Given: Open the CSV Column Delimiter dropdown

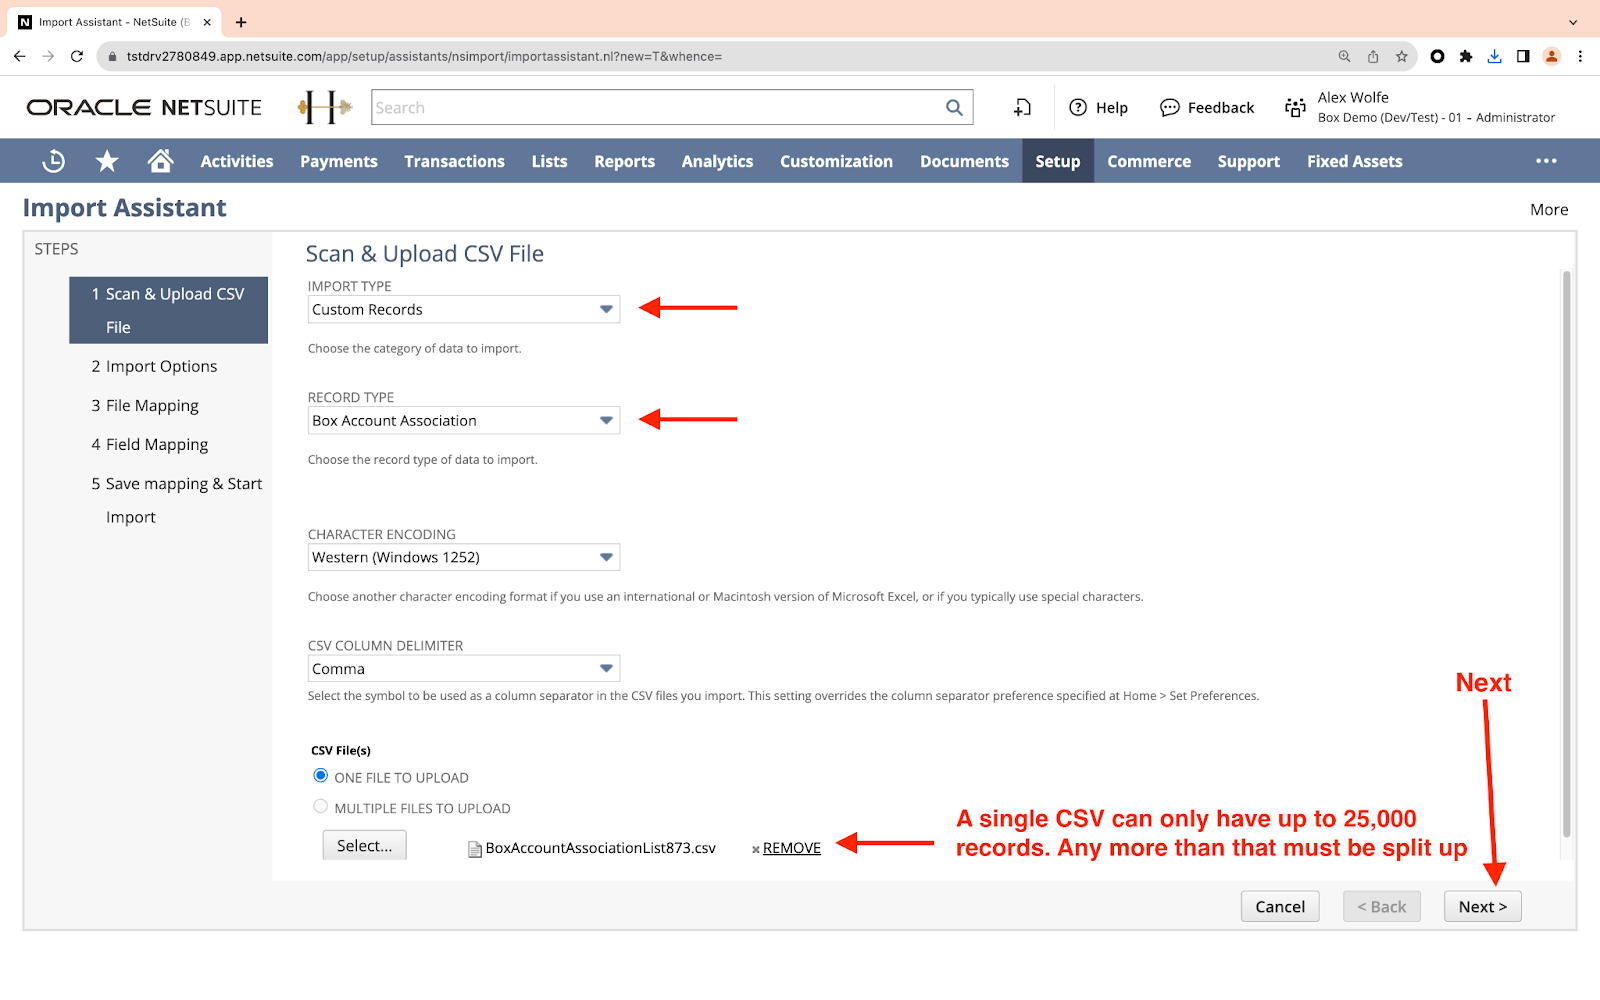Looking at the screenshot, I should (606, 668).
